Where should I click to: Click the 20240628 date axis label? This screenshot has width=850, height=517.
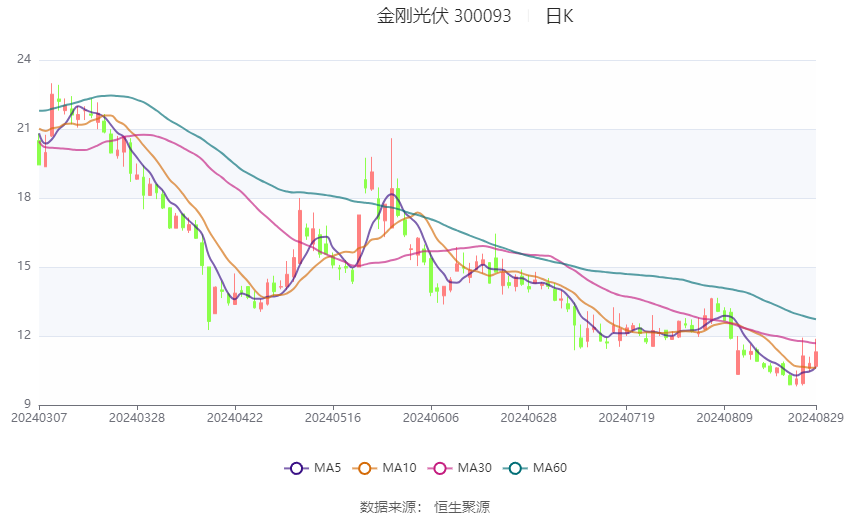(529, 418)
